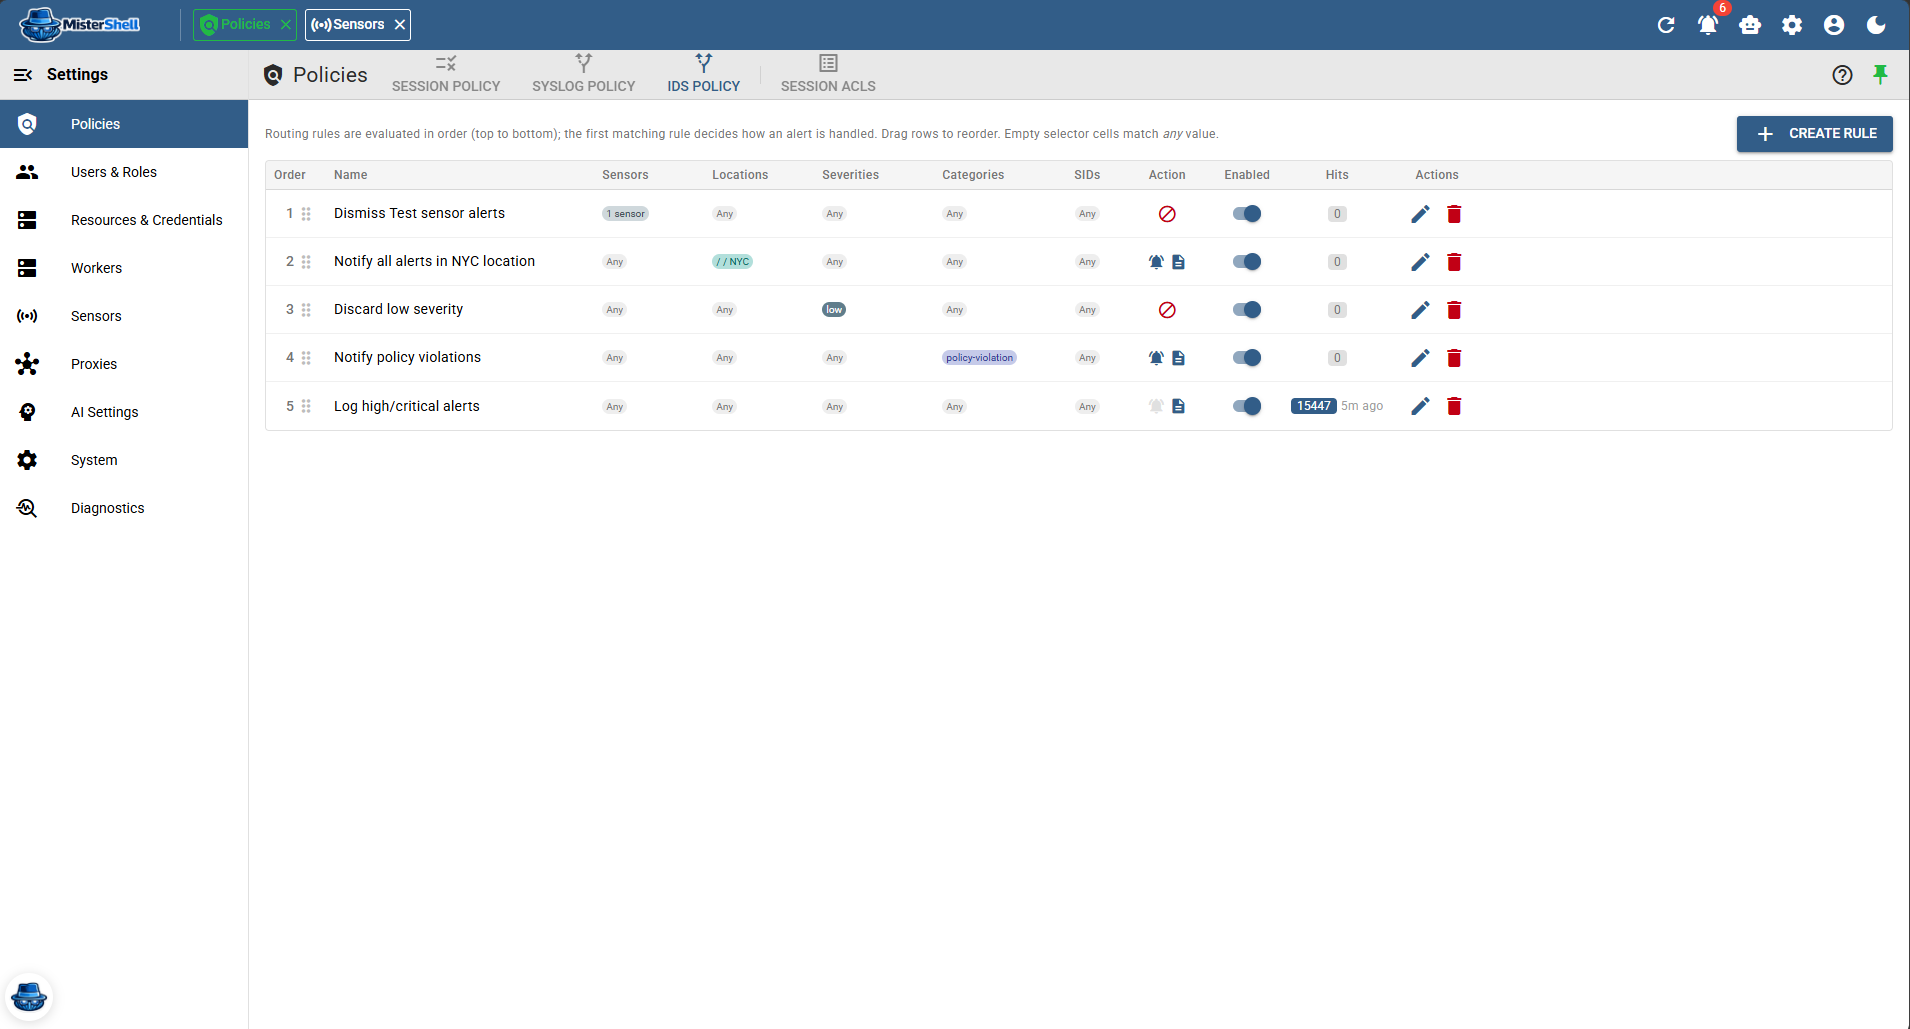Edit the Notify policy violations rule
Viewport: 1910px width, 1029px height.
pyautogui.click(x=1420, y=358)
